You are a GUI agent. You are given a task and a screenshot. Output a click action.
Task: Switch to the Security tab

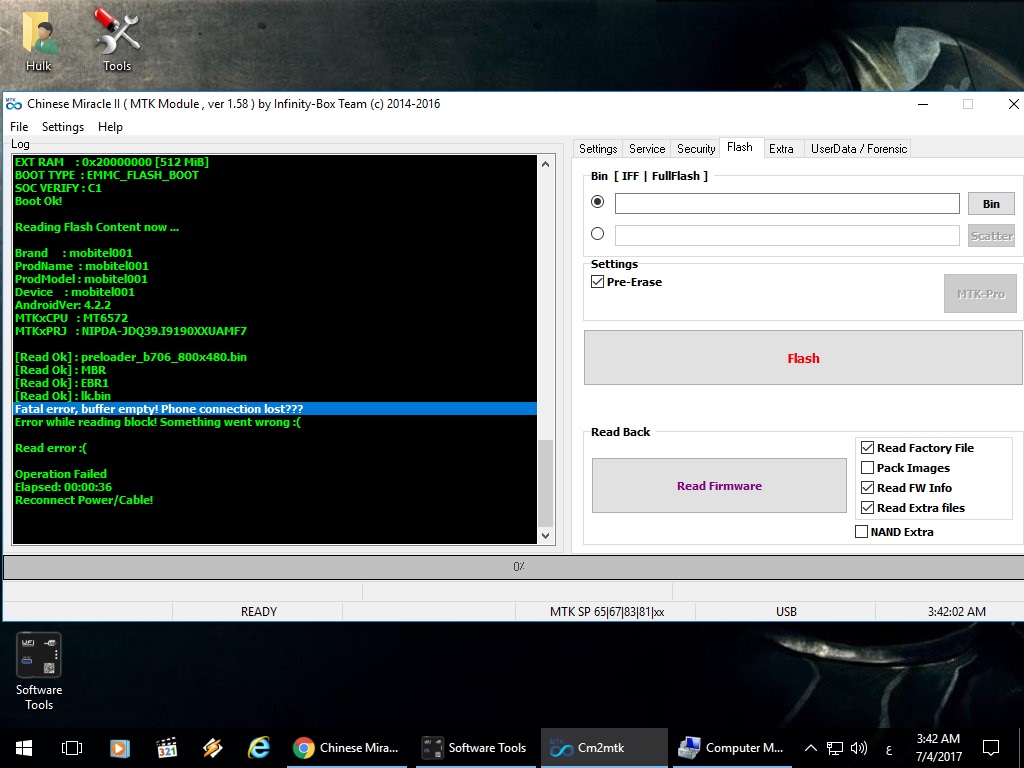[696, 149]
